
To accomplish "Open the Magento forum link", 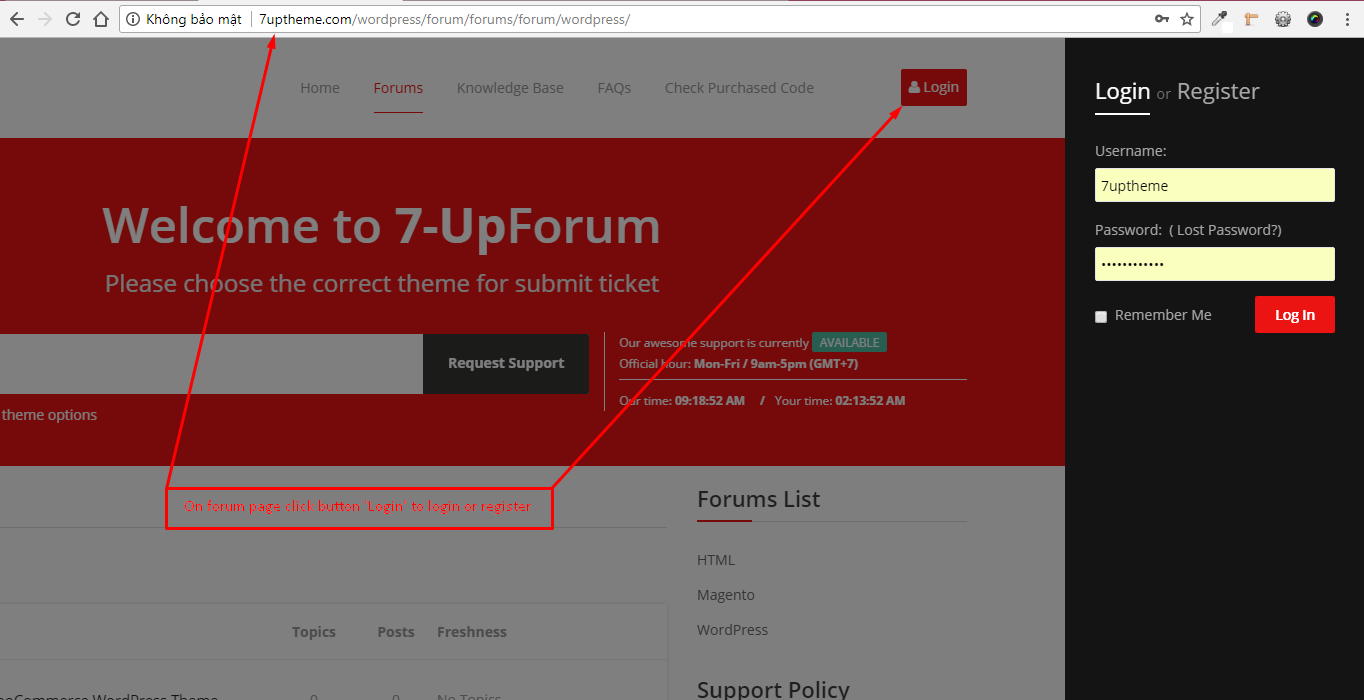I will point(726,595).
